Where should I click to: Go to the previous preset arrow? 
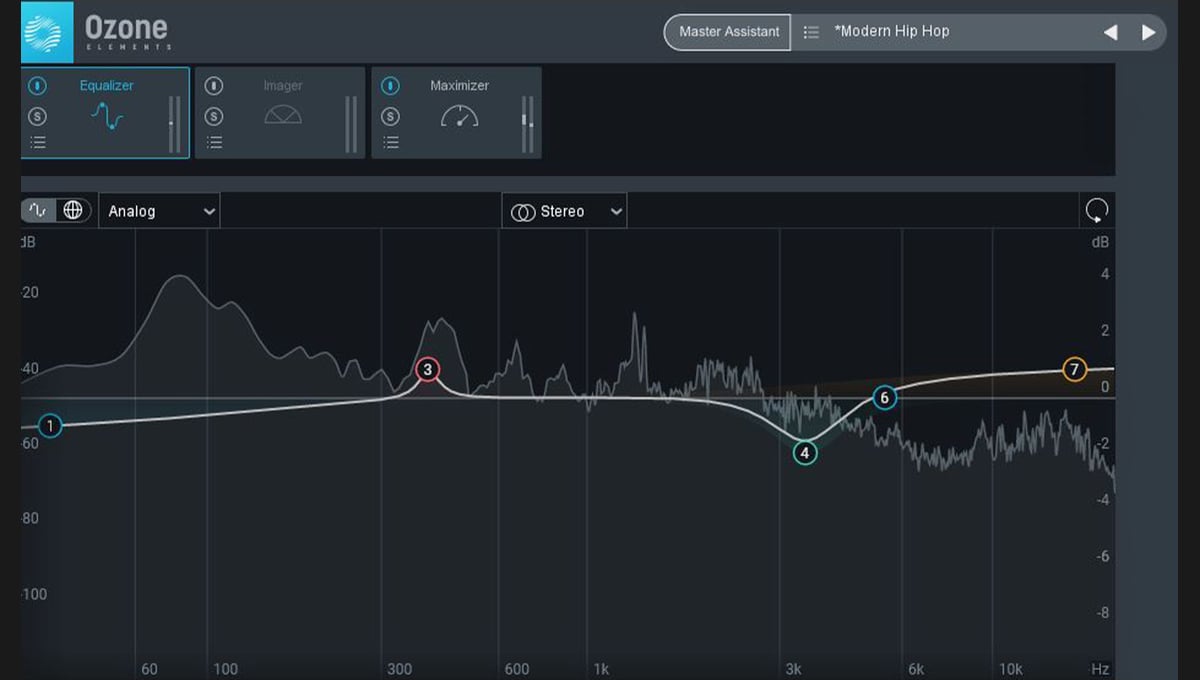point(1110,32)
